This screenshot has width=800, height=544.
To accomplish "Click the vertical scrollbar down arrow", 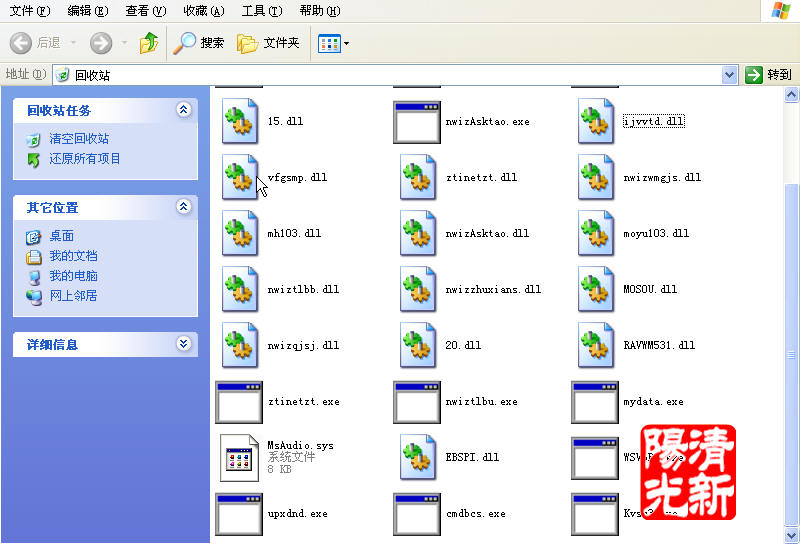I will click(791, 536).
